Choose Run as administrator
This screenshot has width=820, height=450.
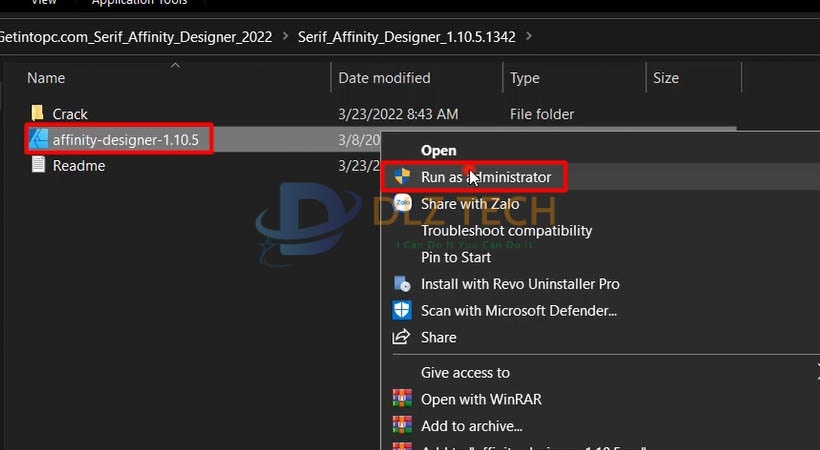486,177
